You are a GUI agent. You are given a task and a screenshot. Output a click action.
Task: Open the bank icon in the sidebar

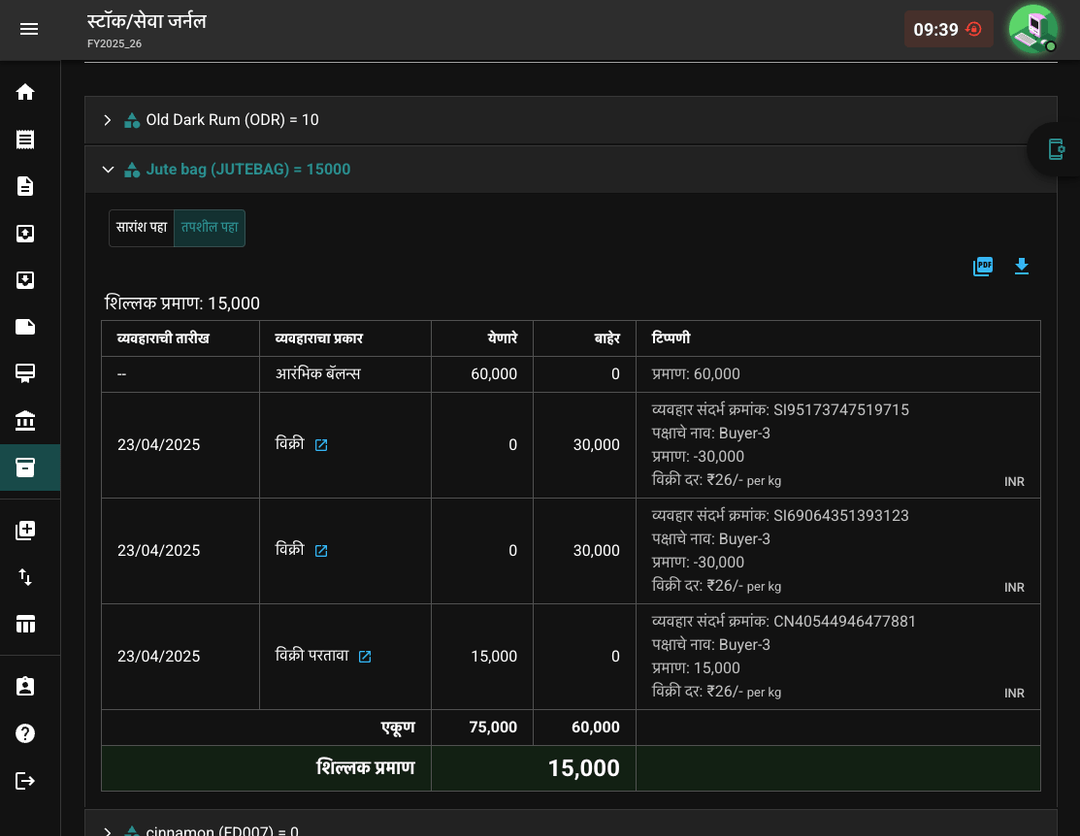[x=25, y=420]
